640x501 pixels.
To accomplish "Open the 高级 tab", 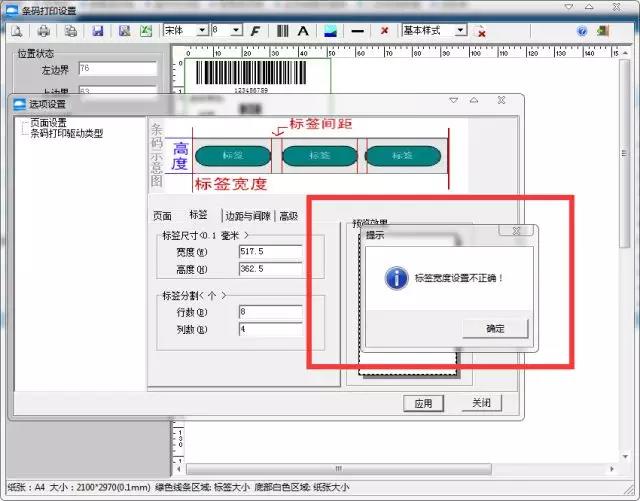I will [288, 215].
